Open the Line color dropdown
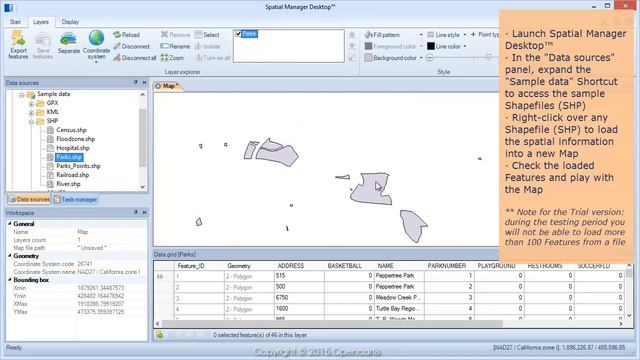This screenshot has height=360, width=640. 464,47
